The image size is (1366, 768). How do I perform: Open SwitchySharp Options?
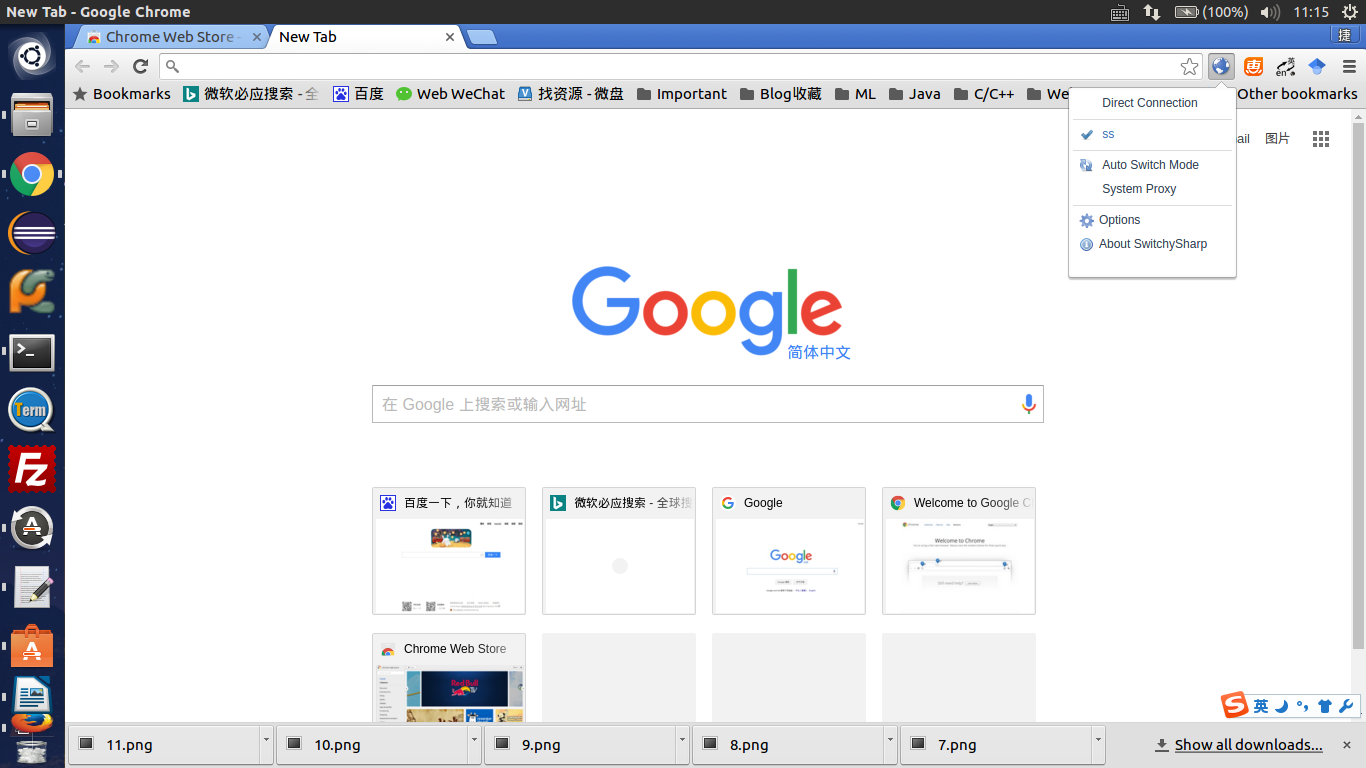pos(1152,220)
